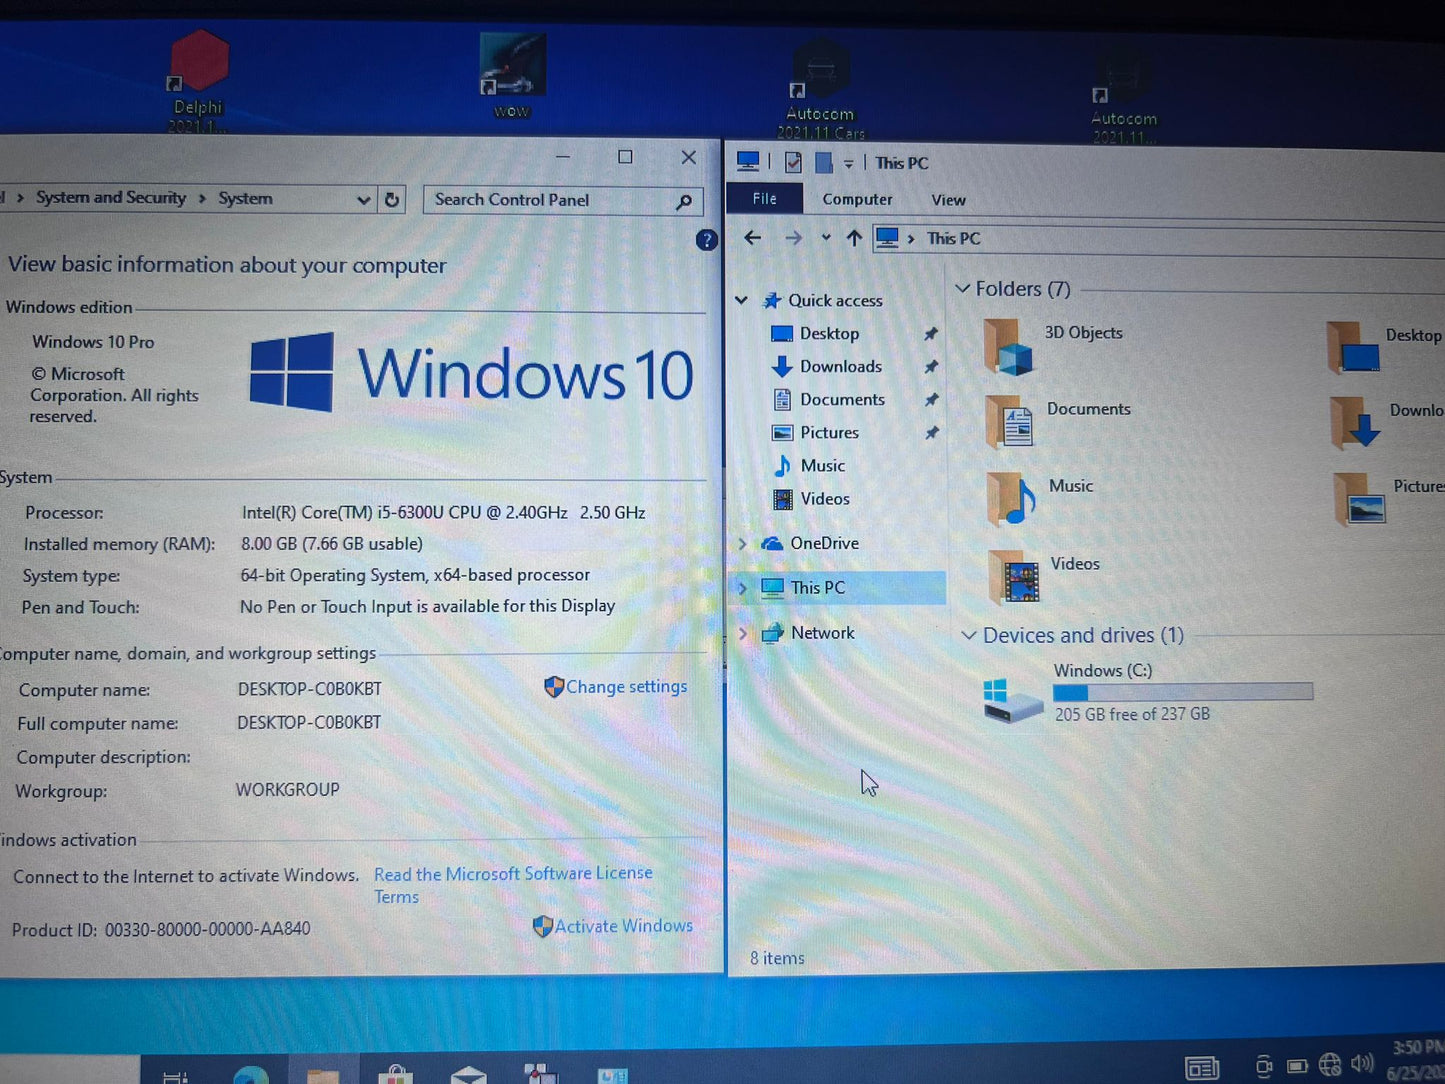Click System and Security breadcrumb

(x=111, y=198)
